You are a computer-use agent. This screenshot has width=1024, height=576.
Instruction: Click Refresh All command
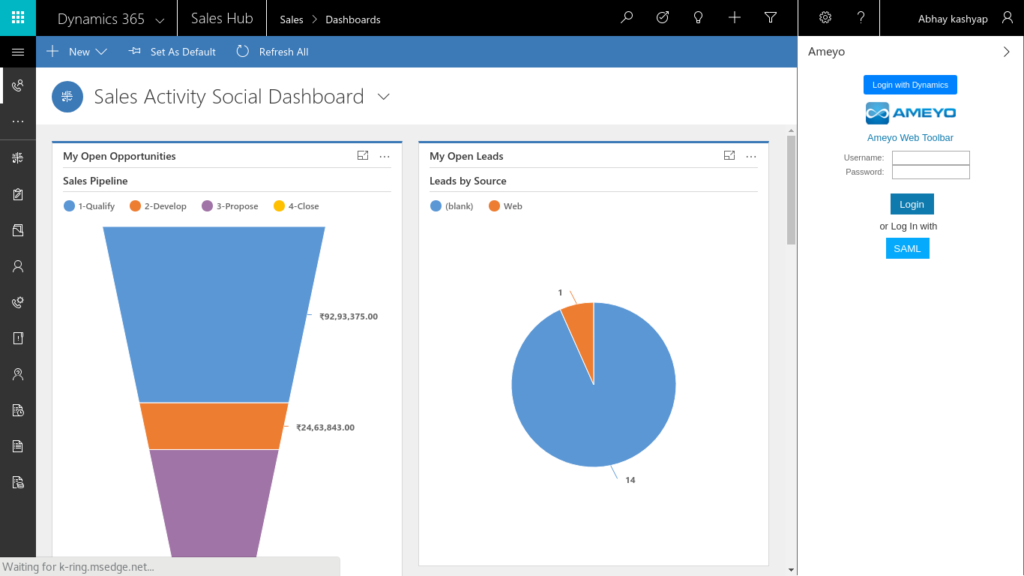pyautogui.click(x=272, y=52)
